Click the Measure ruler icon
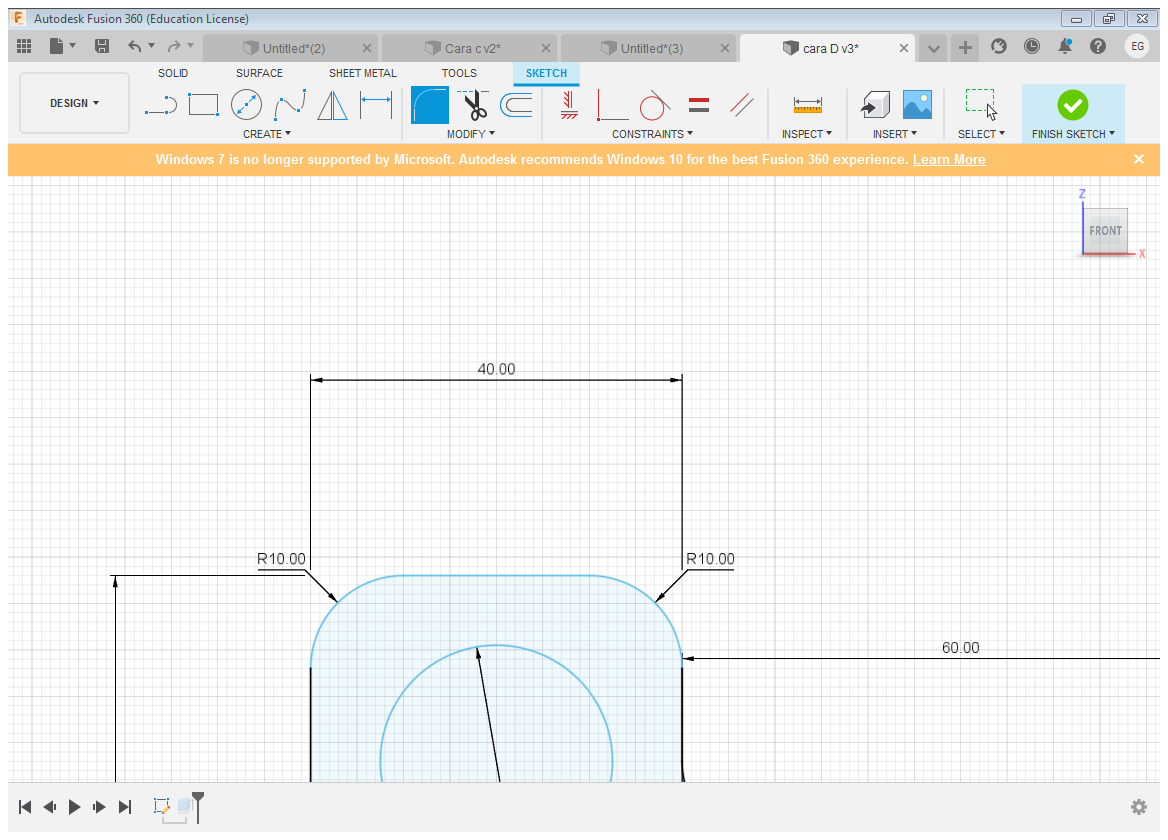Viewport: 1168px width, 840px height. tap(807, 104)
